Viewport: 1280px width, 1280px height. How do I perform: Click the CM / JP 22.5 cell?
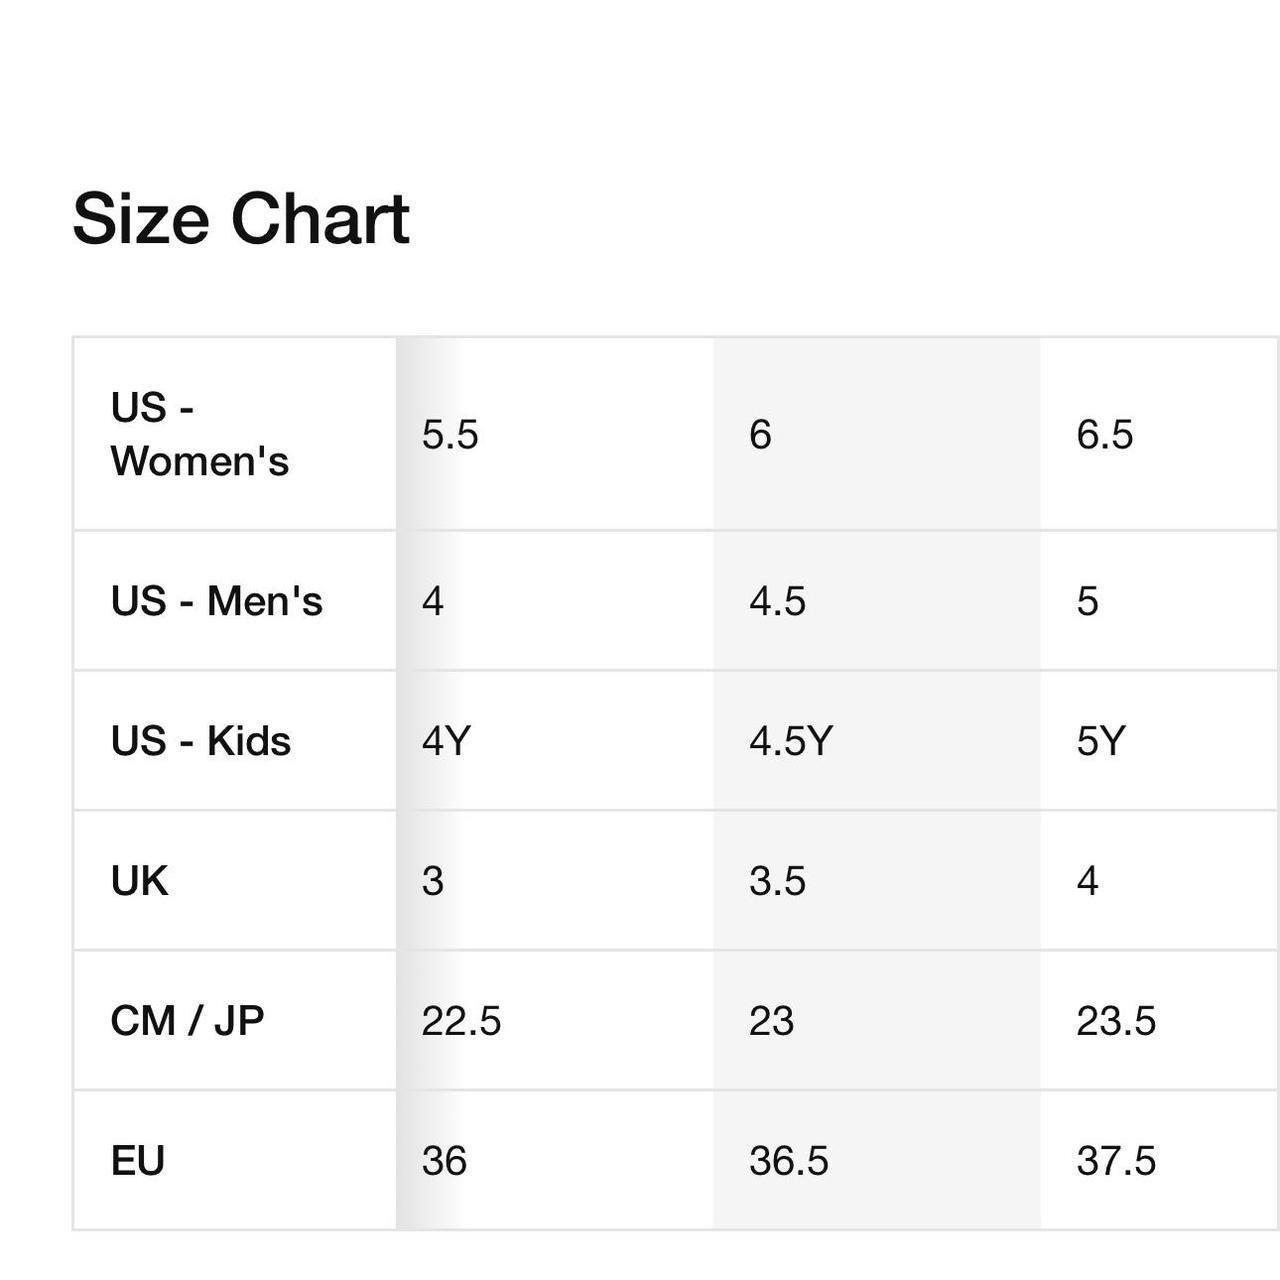click(555, 1021)
